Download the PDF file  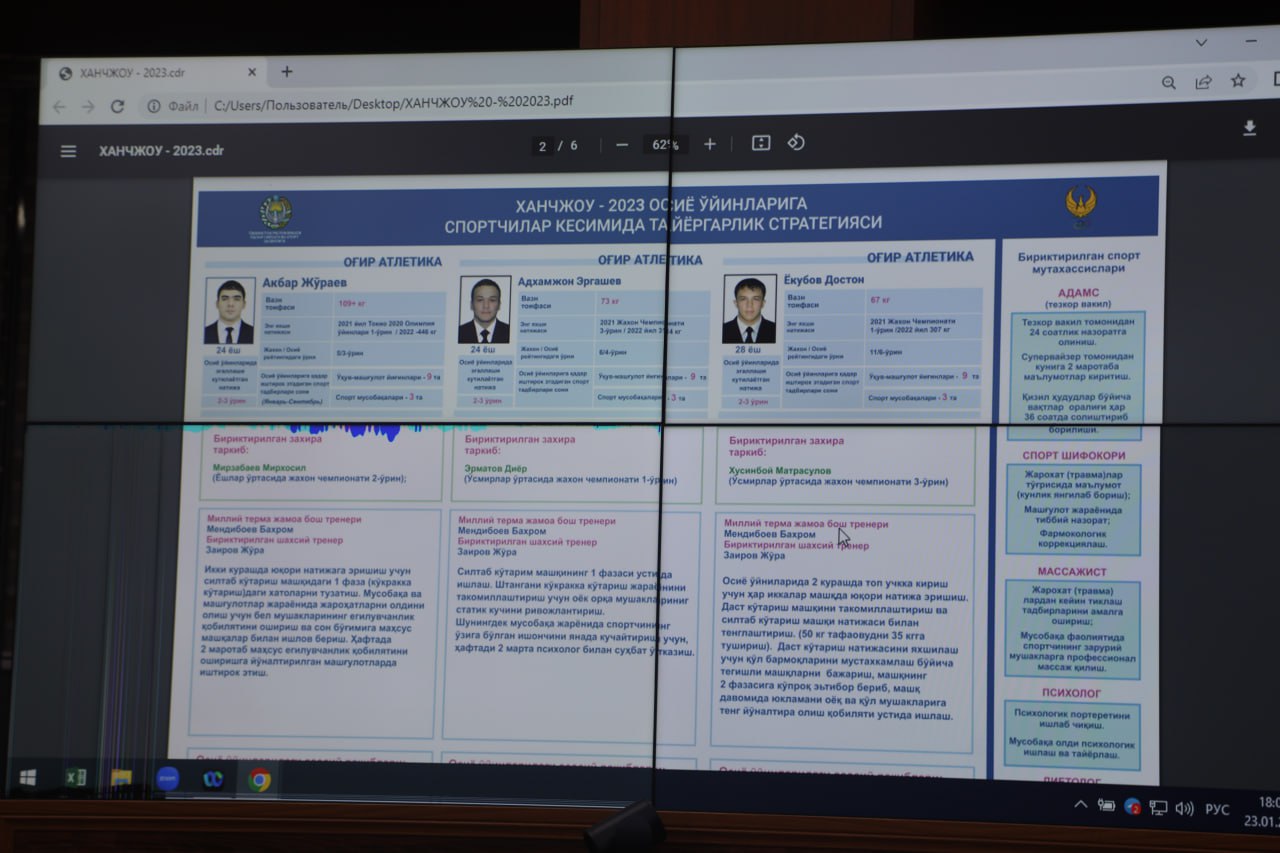(1249, 128)
